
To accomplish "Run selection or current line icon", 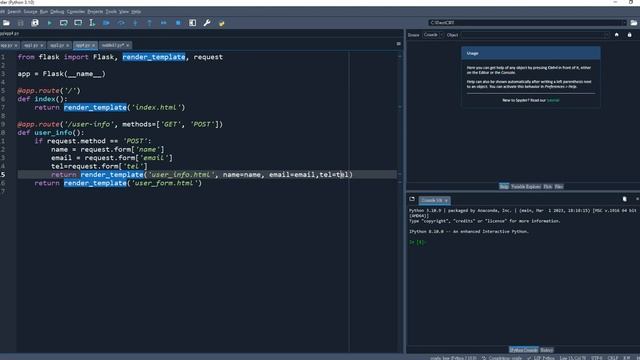I will (92, 23).
